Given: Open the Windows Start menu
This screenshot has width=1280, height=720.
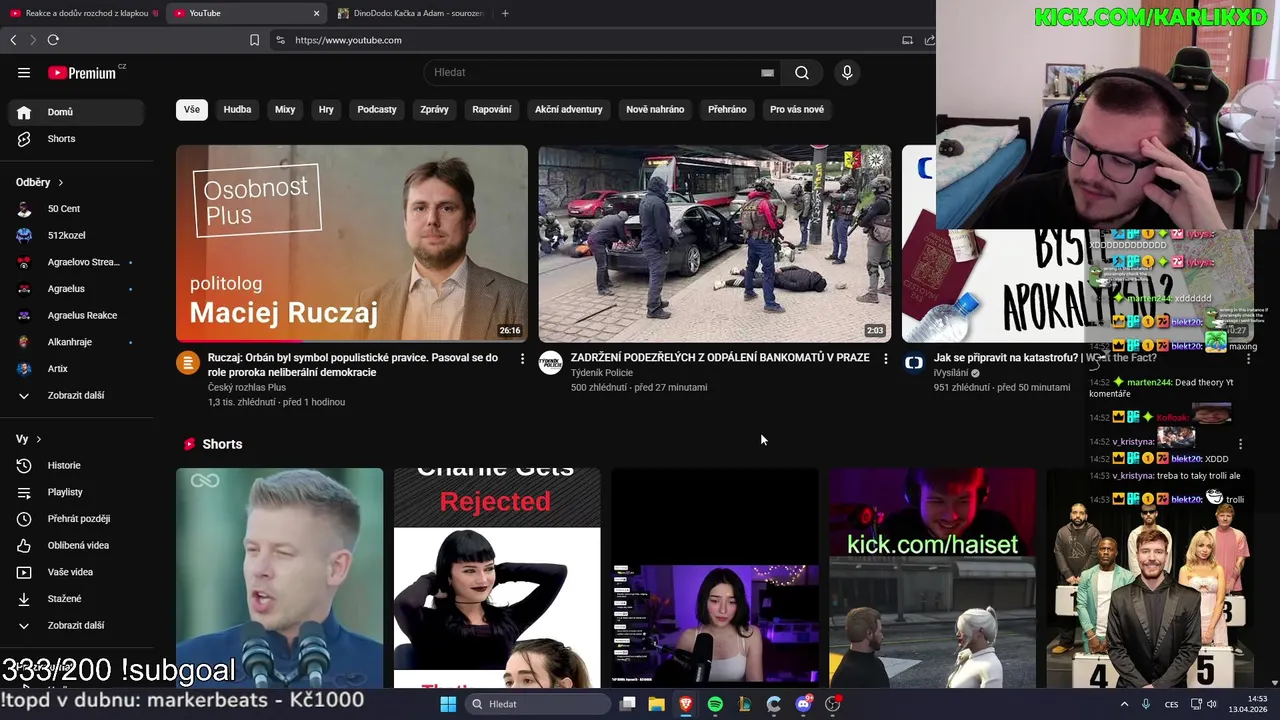Looking at the screenshot, I should 448,704.
